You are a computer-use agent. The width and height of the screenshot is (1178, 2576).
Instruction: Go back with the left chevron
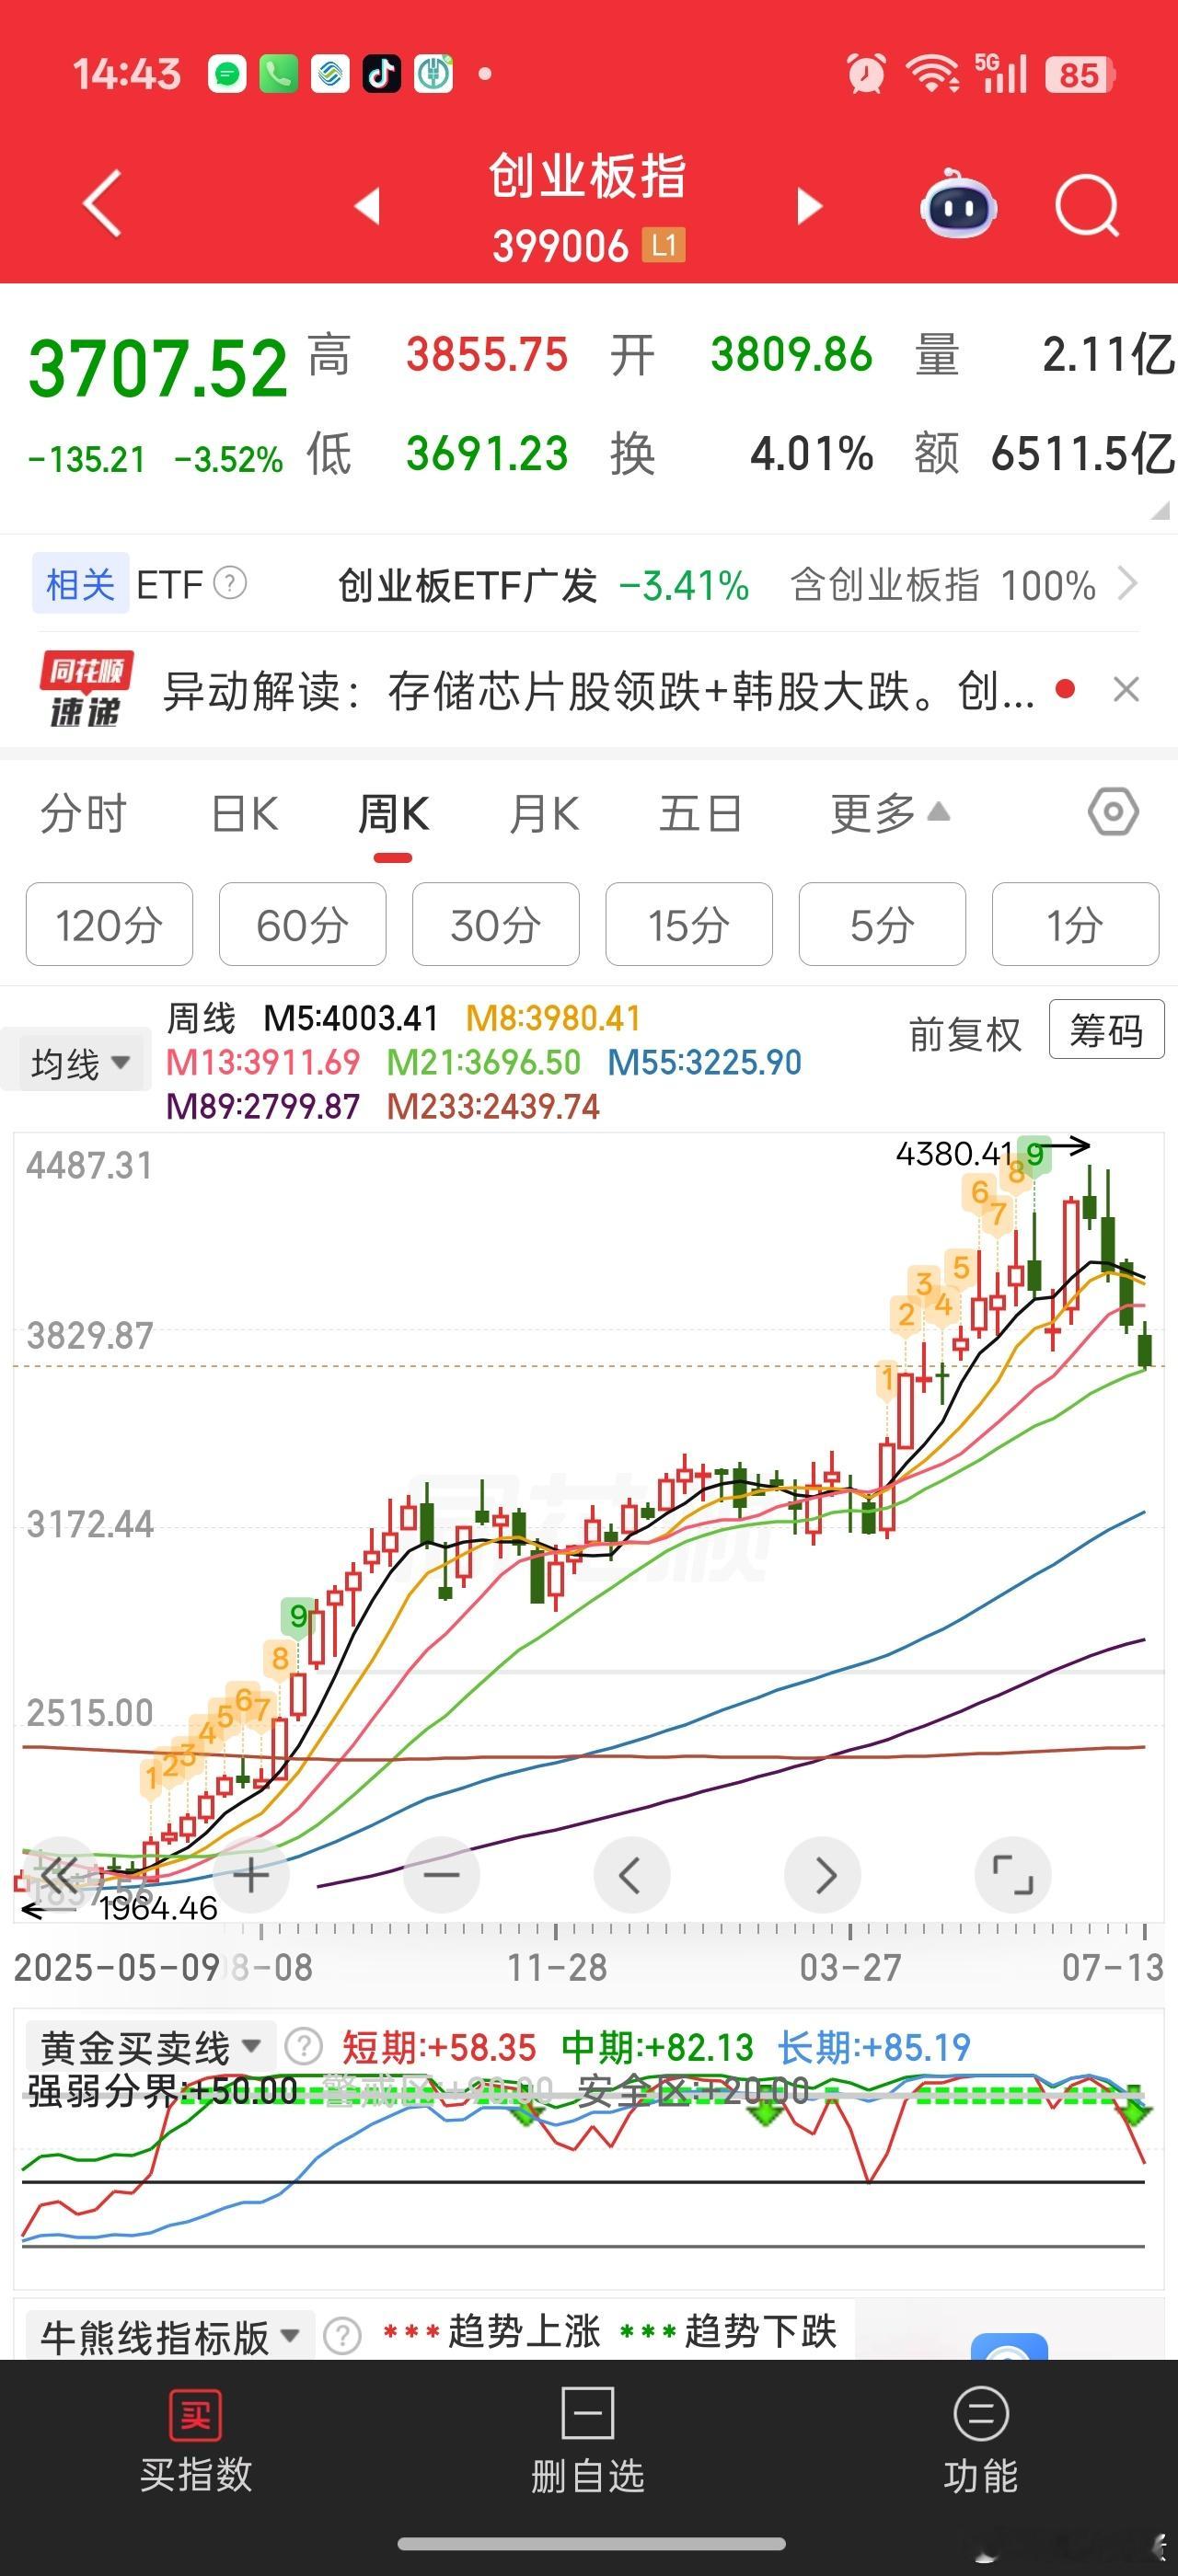(103, 205)
